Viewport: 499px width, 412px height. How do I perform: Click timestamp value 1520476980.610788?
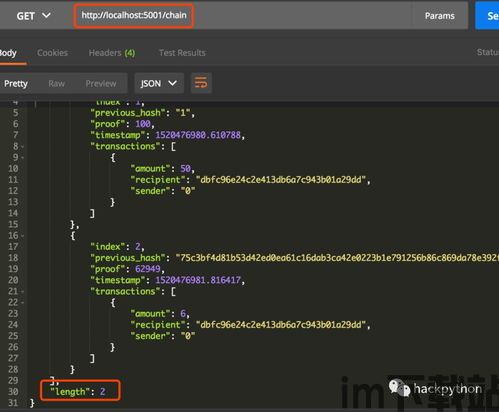(198, 135)
